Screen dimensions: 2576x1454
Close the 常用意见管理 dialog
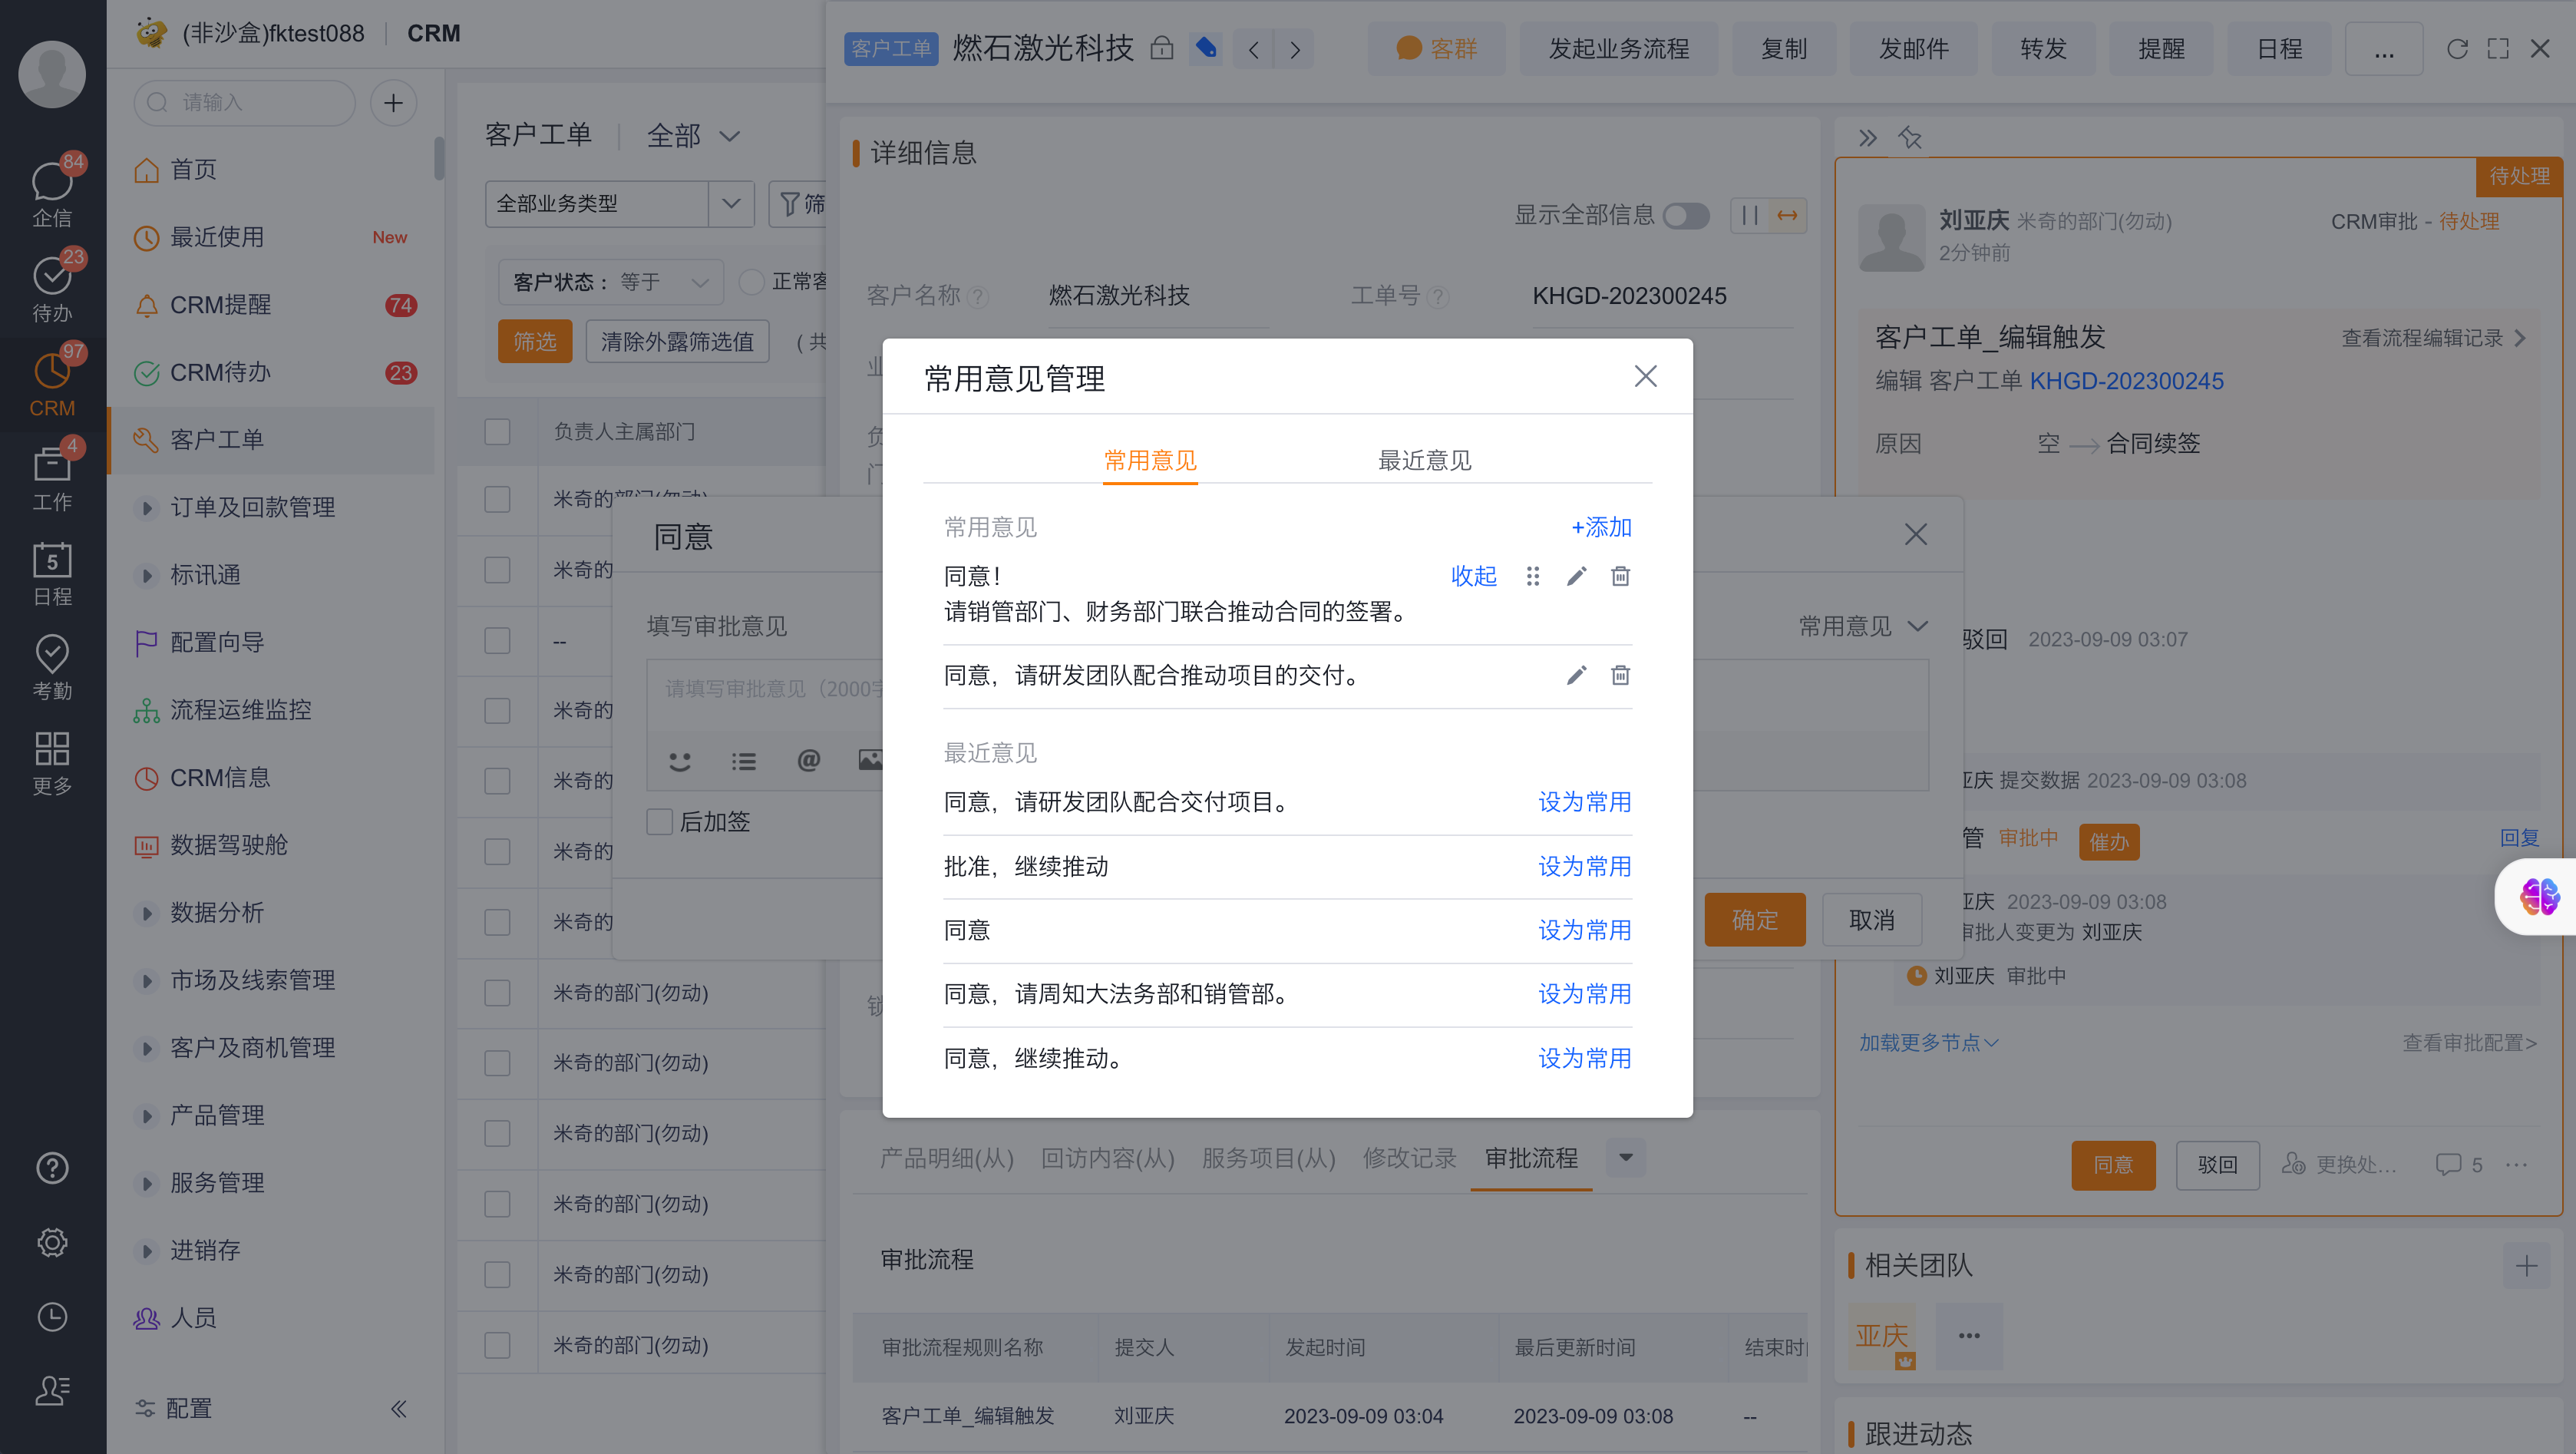1646,376
